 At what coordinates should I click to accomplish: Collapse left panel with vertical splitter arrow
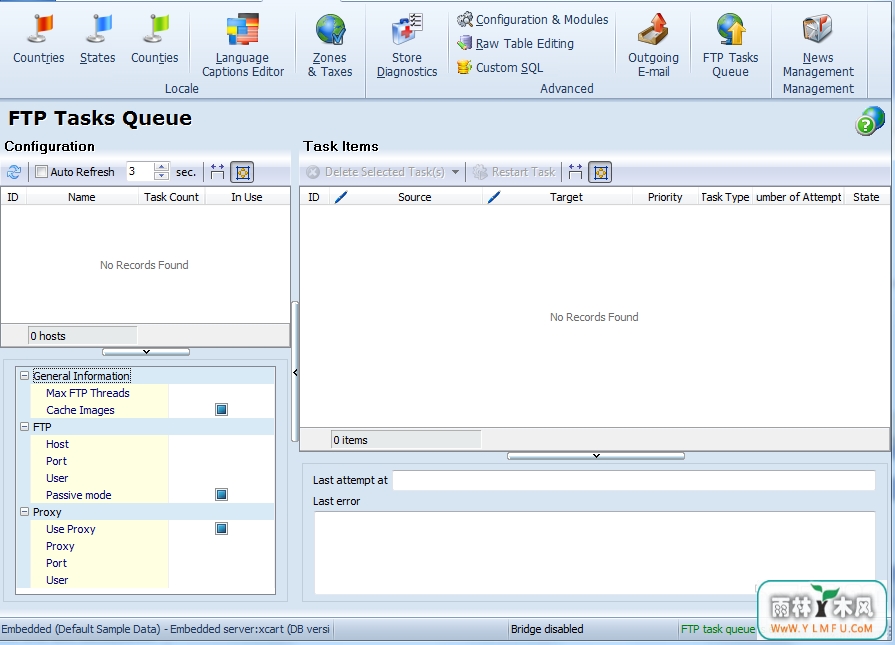click(x=295, y=372)
